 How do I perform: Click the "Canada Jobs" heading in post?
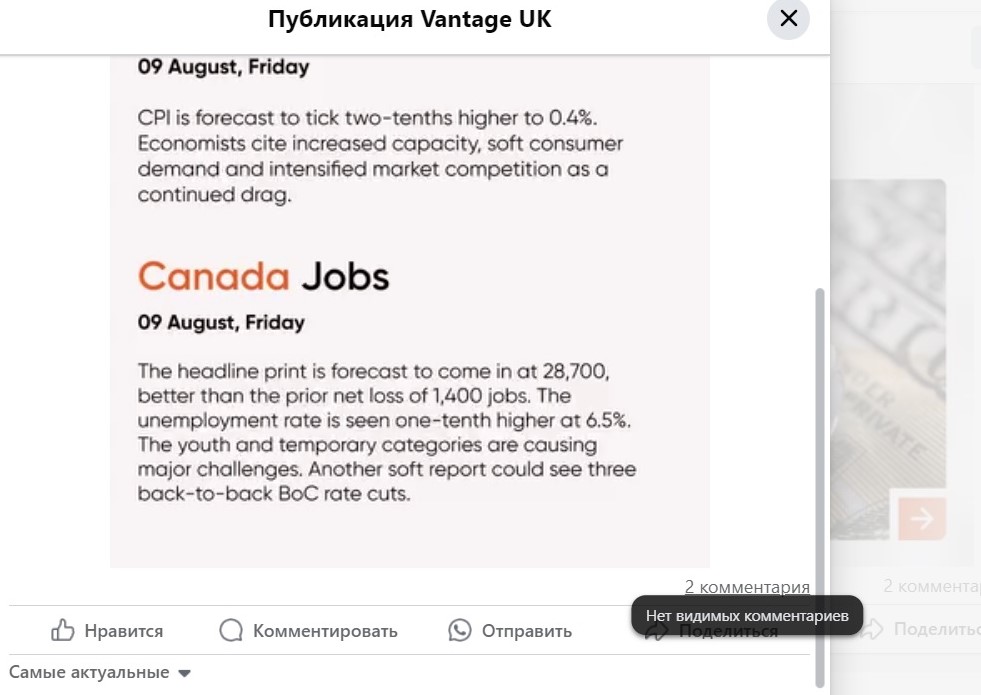pyautogui.click(x=263, y=276)
